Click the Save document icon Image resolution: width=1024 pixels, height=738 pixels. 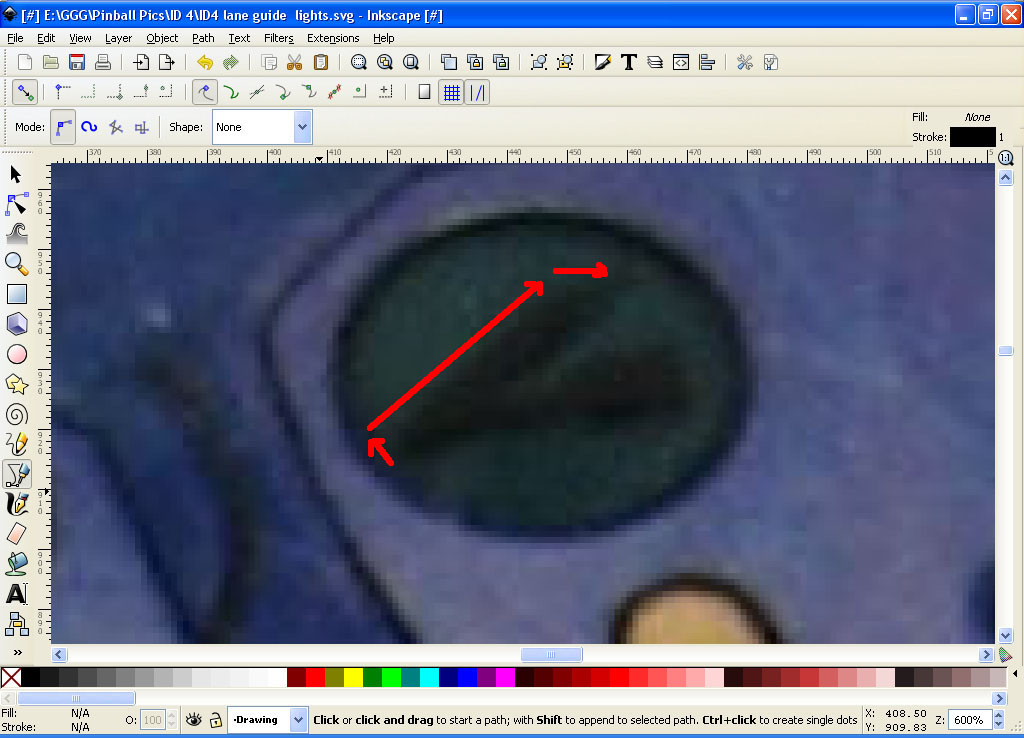77,63
